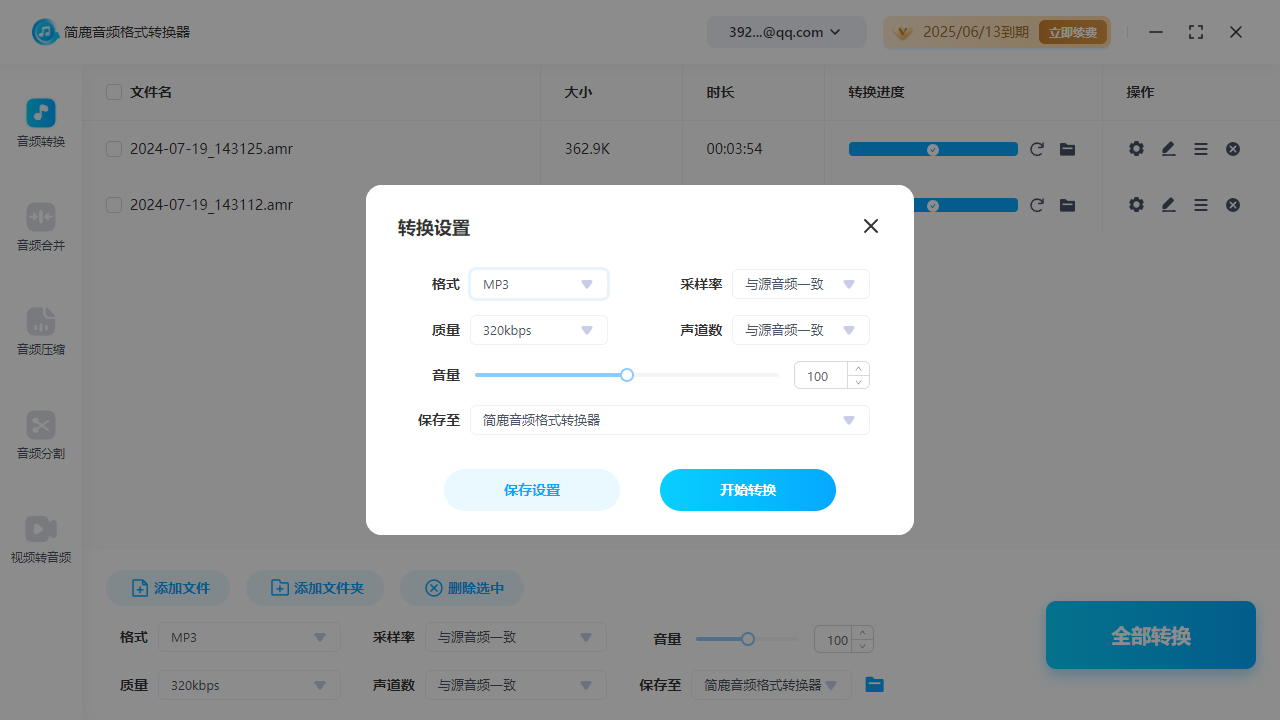The image size is (1280, 720).
Task: Open the 音频压缩 panel
Action: pyautogui.click(x=40, y=333)
